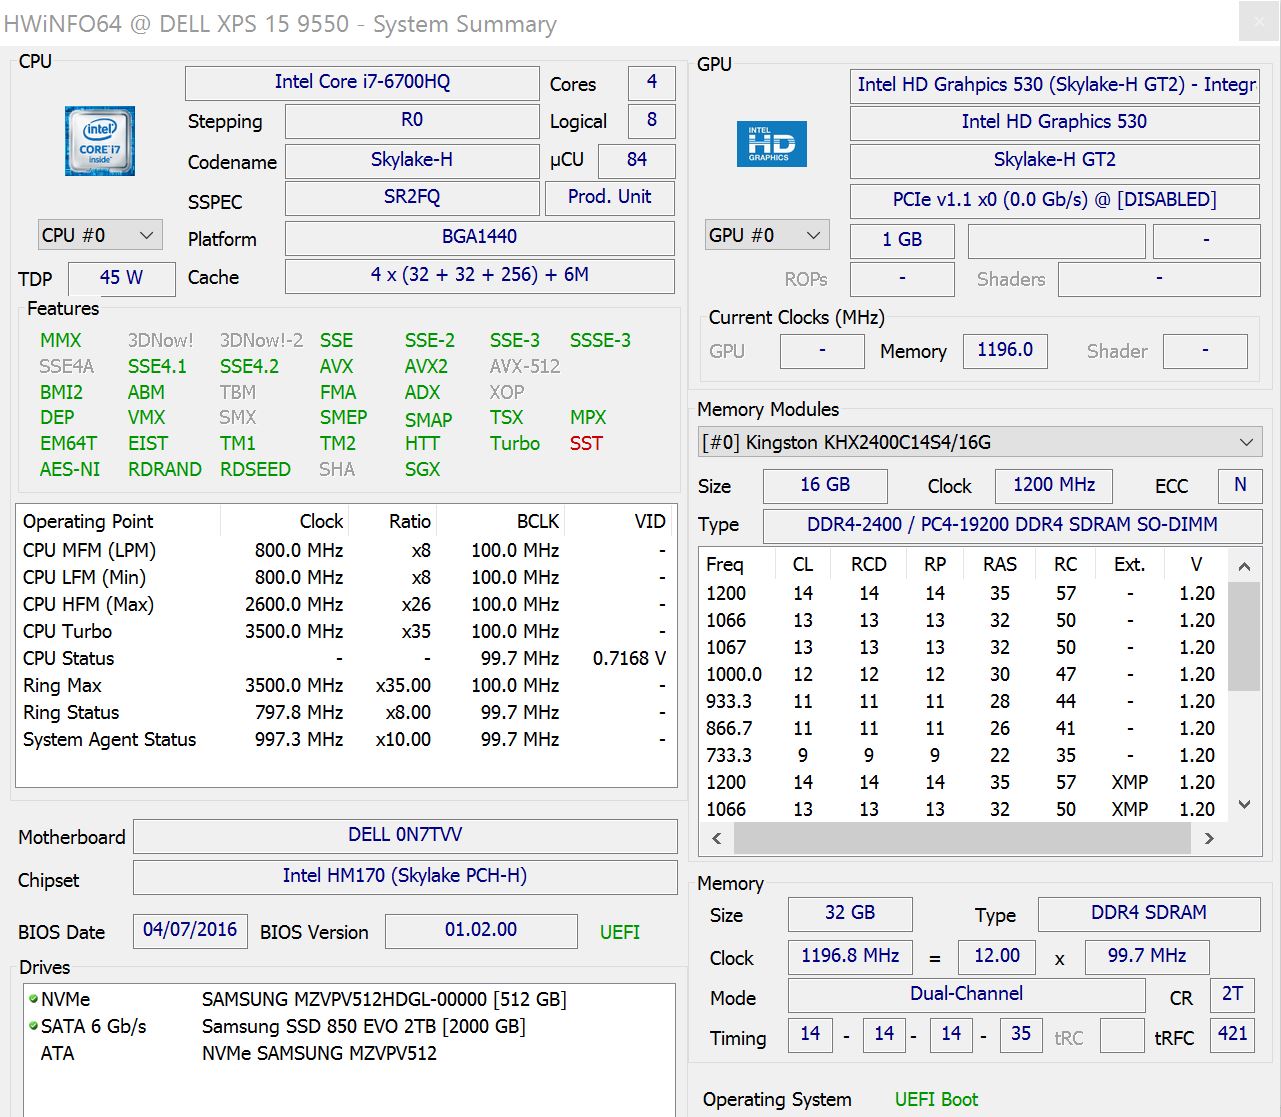Screen dimensions: 1281x1117
Task: Select the CPU Turbo operating point row
Action: pyautogui.click(x=345, y=631)
